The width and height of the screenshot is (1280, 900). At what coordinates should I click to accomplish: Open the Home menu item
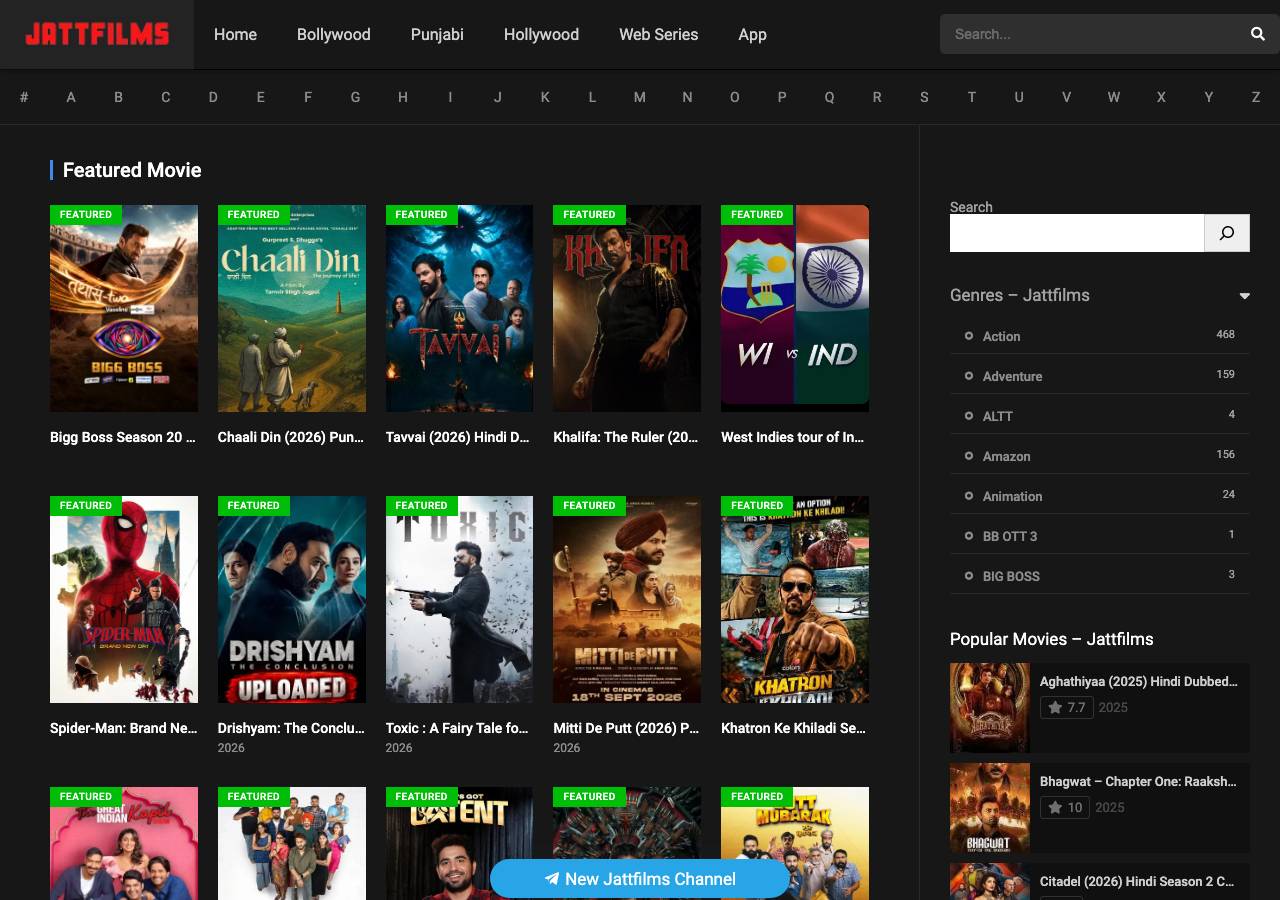click(x=235, y=34)
